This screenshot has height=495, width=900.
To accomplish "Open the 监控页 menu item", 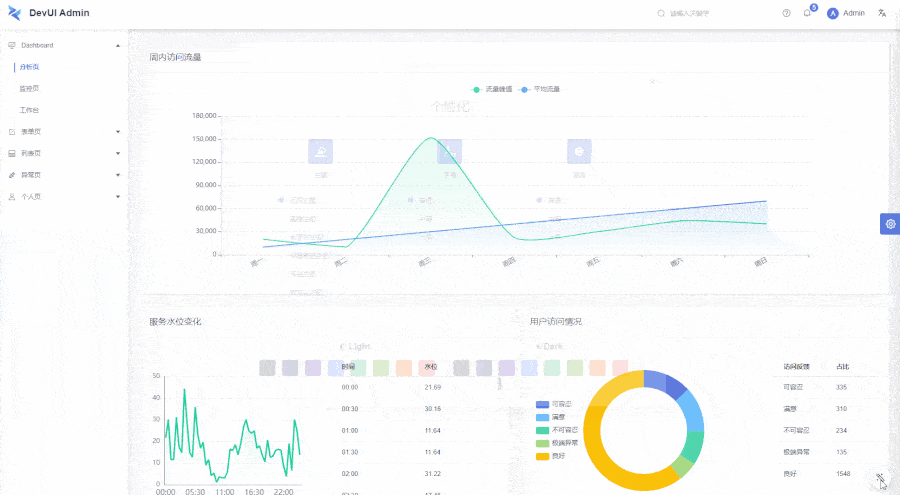I will point(29,88).
